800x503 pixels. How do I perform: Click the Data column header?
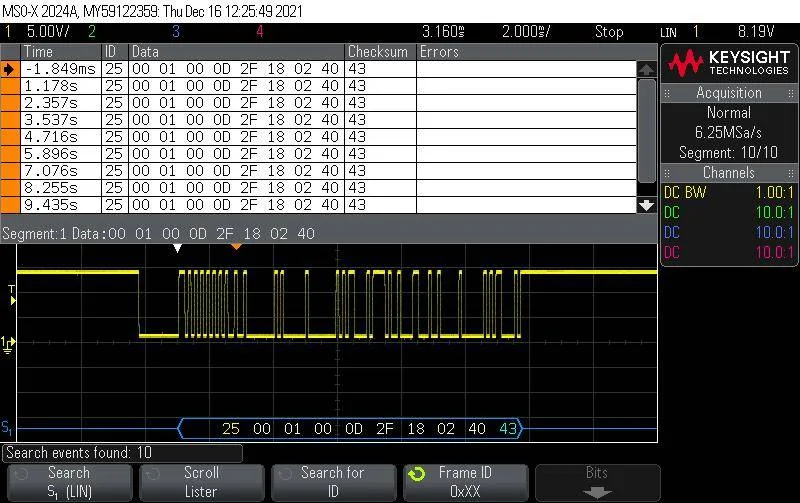click(236, 52)
